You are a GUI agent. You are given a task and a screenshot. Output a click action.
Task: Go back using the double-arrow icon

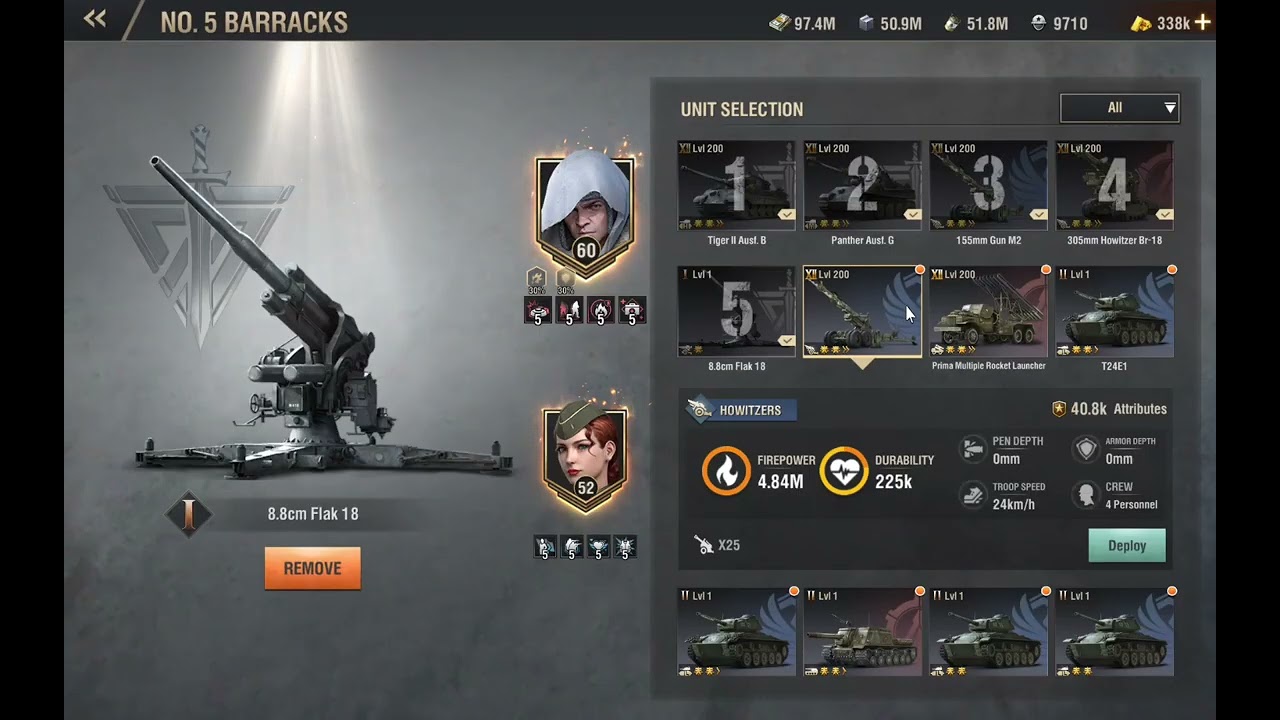(x=95, y=18)
